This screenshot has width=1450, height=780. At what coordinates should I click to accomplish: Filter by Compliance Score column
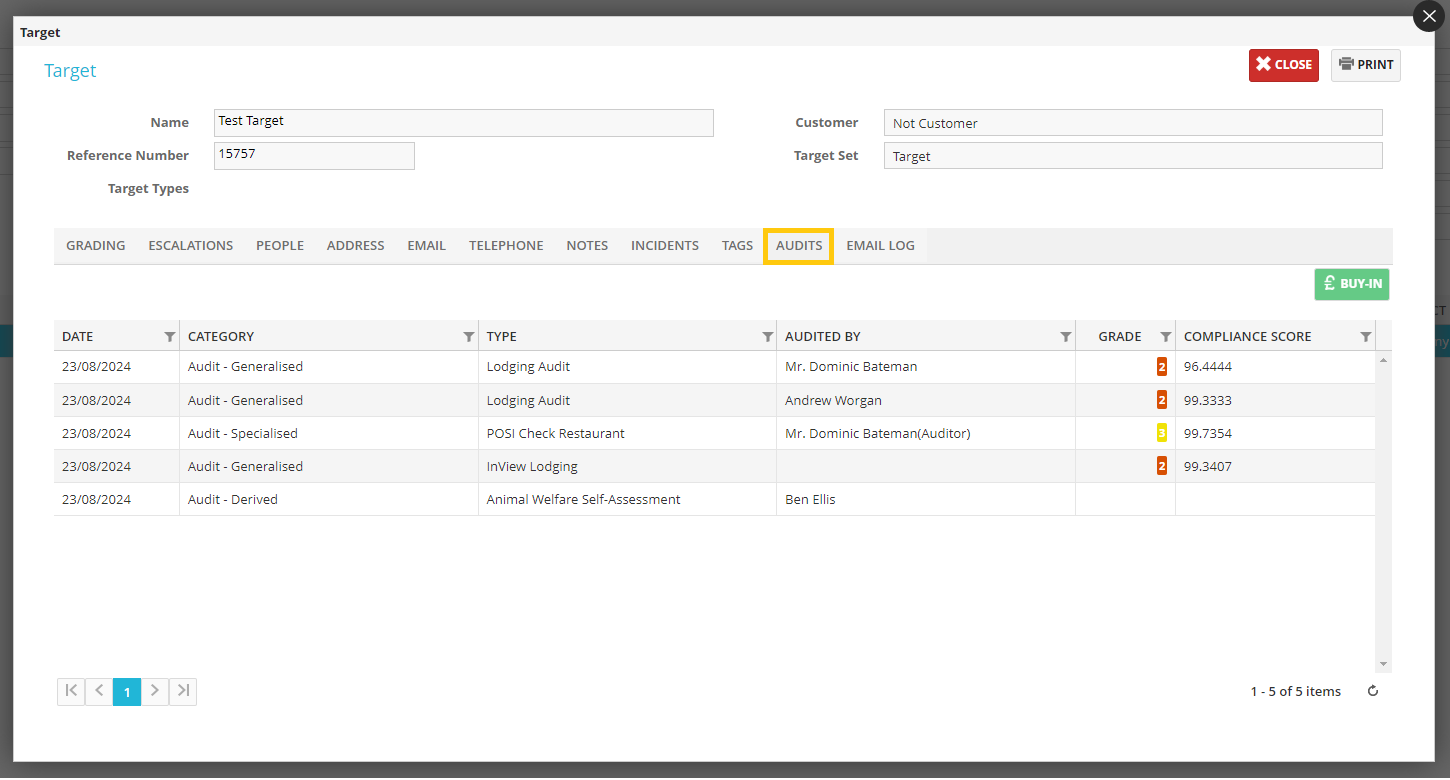click(x=1365, y=337)
